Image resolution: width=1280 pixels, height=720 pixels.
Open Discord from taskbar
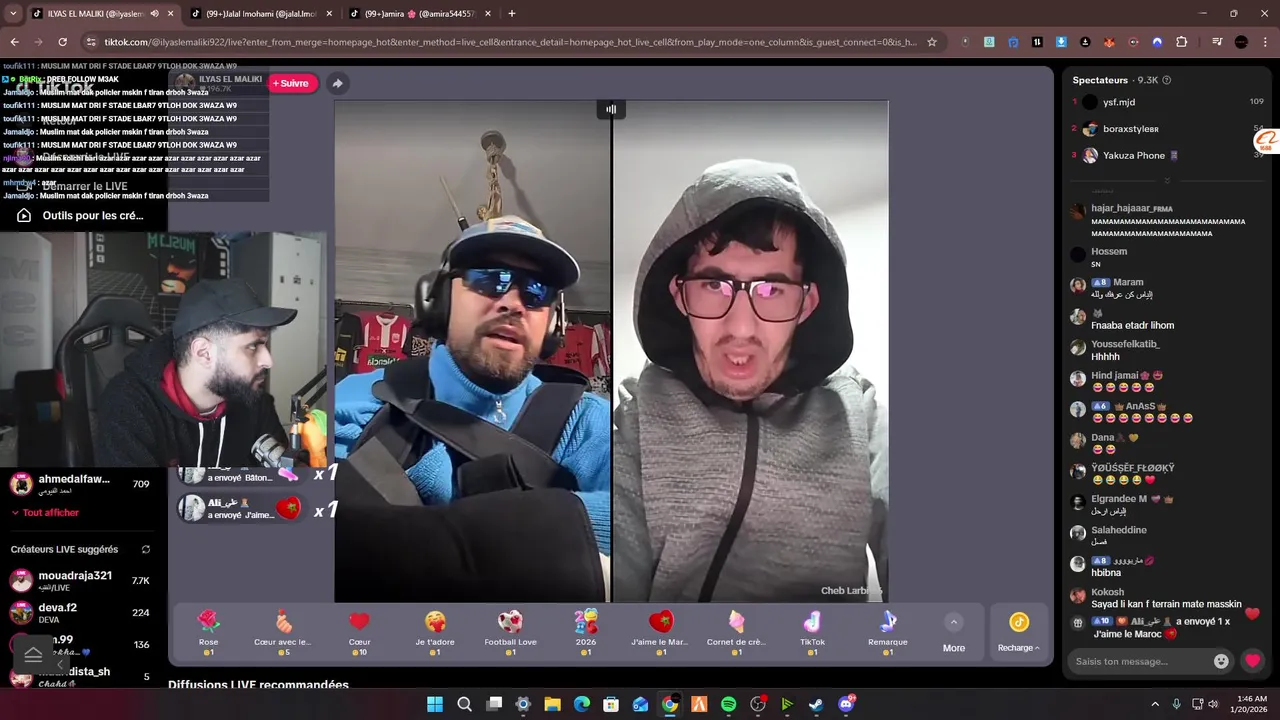coord(846,704)
